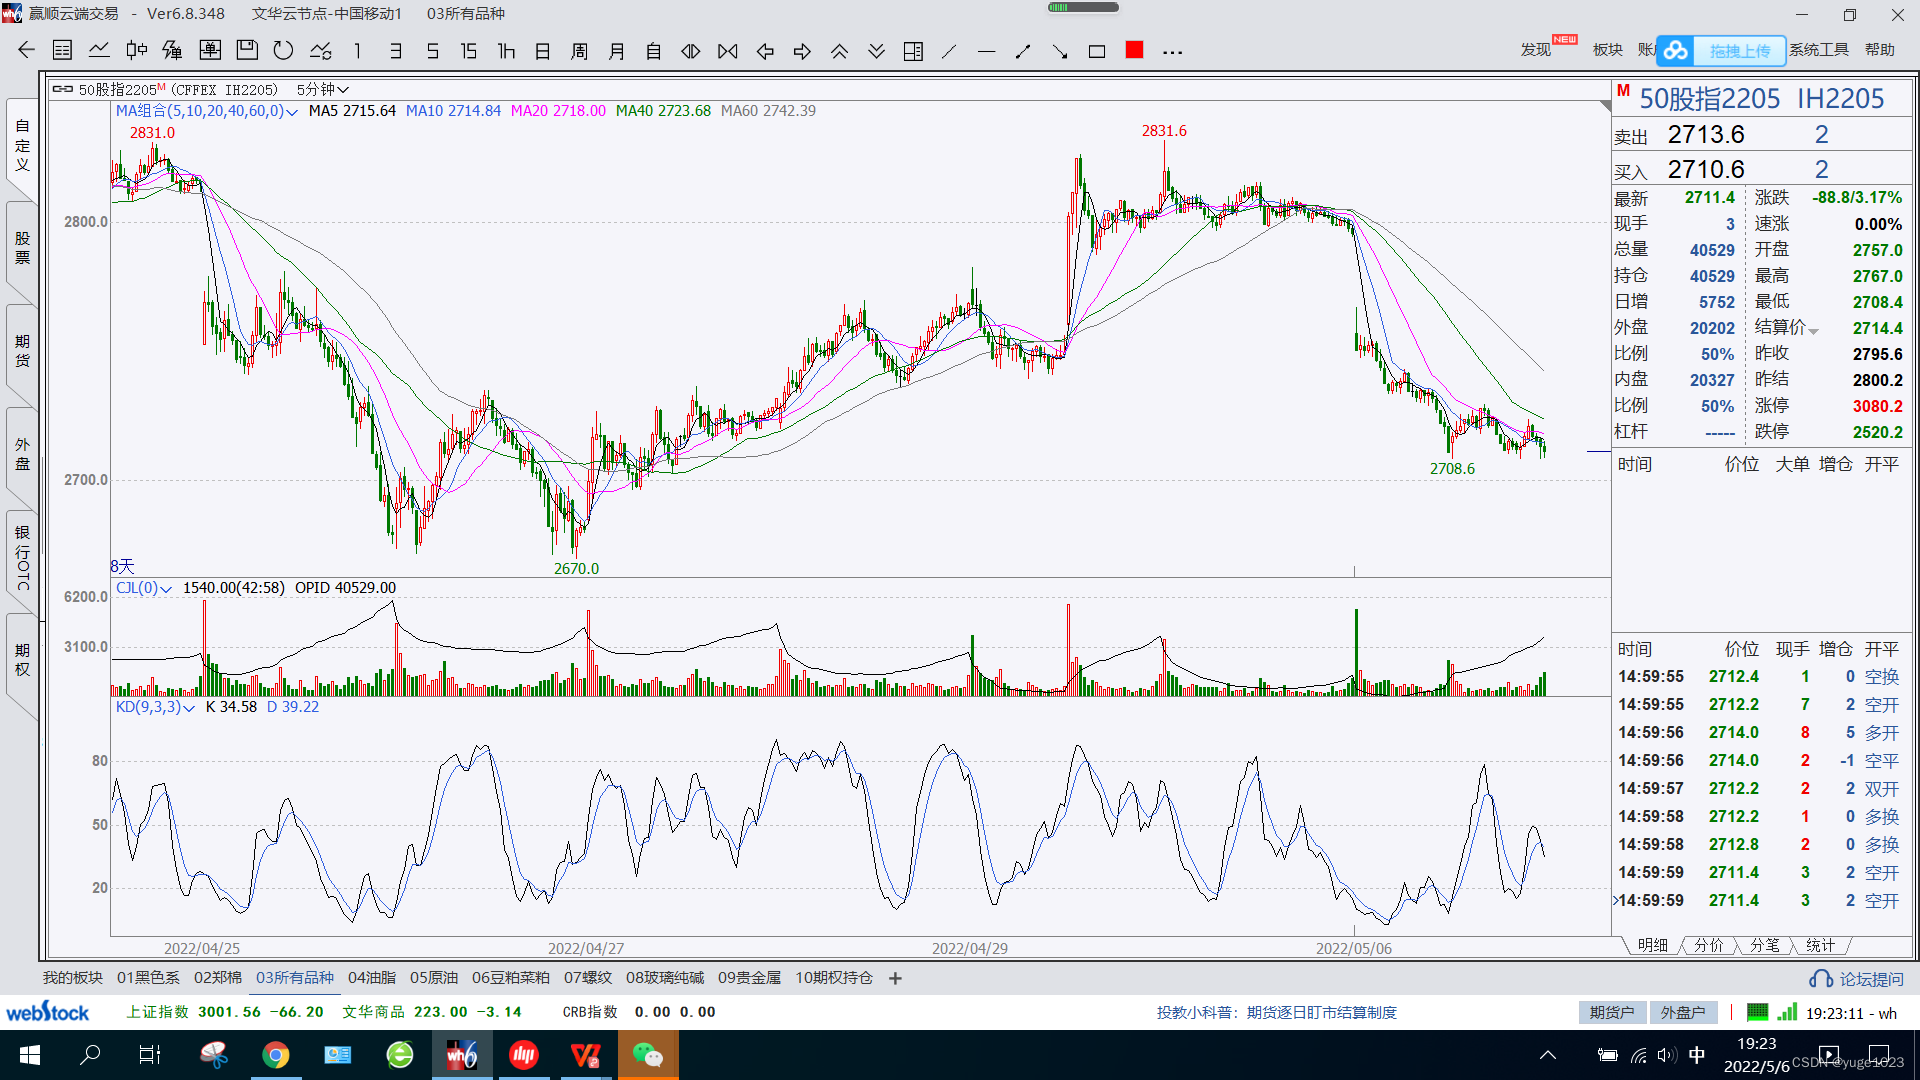Screen dimensions: 1920x1080
Task: Click the 期货户 account button
Action: pos(1612,1012)
